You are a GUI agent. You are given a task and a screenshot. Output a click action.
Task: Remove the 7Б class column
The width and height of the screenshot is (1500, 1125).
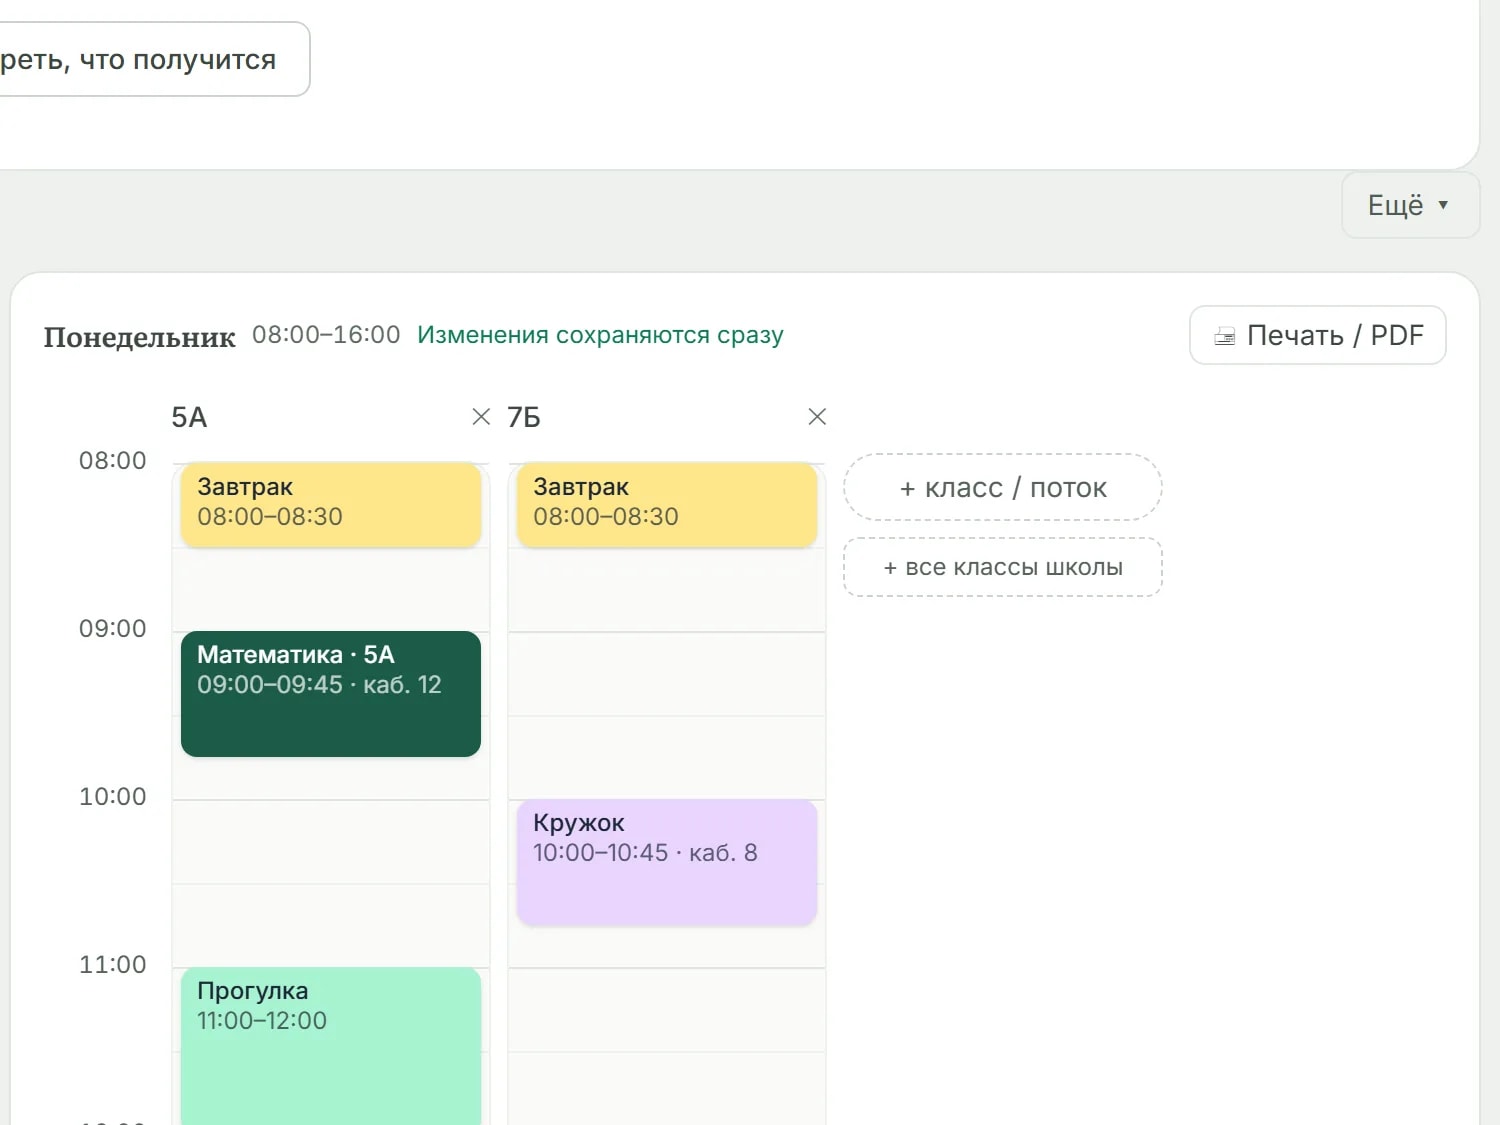point(817,417)
